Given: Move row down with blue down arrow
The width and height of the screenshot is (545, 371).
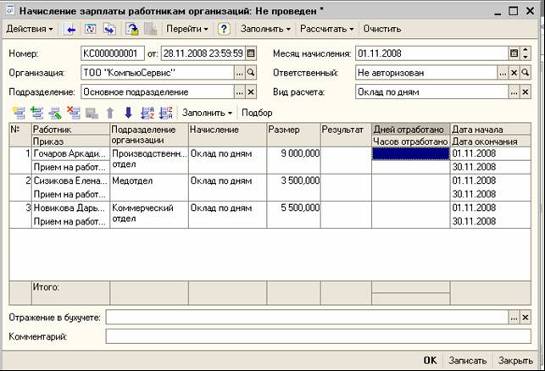Looking at the screenshot, I should 128,113.
